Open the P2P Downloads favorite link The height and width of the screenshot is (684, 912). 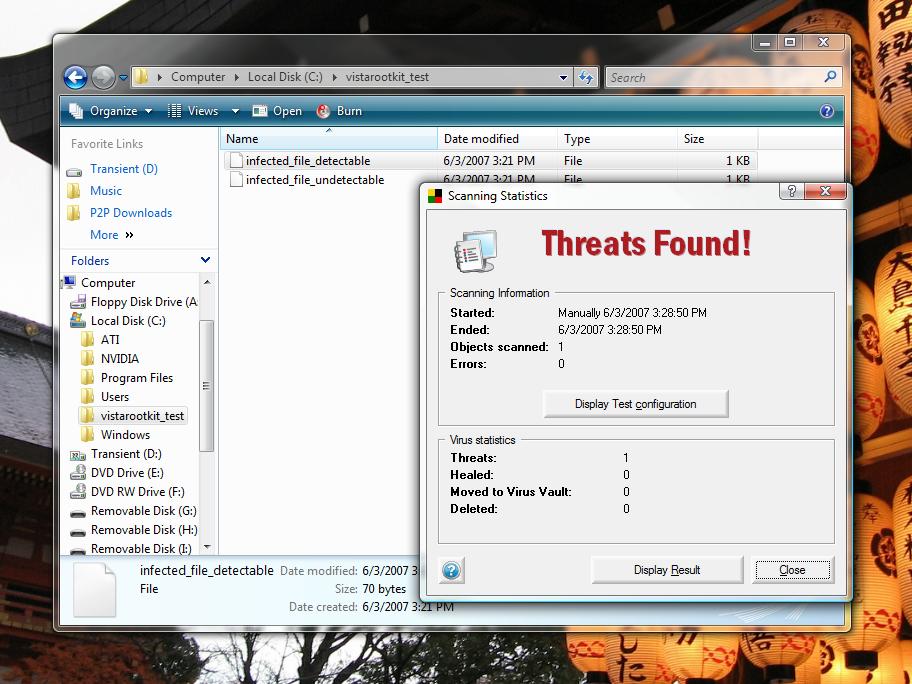[x=131, y=213]
